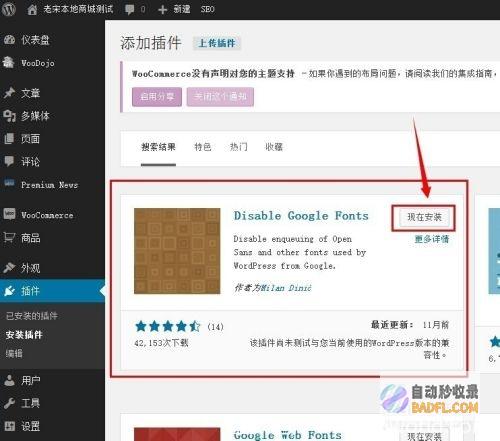Open author link Milan Dinić
Image resolution: width=500 pixels, height=441 pixels.
[286, 288]
